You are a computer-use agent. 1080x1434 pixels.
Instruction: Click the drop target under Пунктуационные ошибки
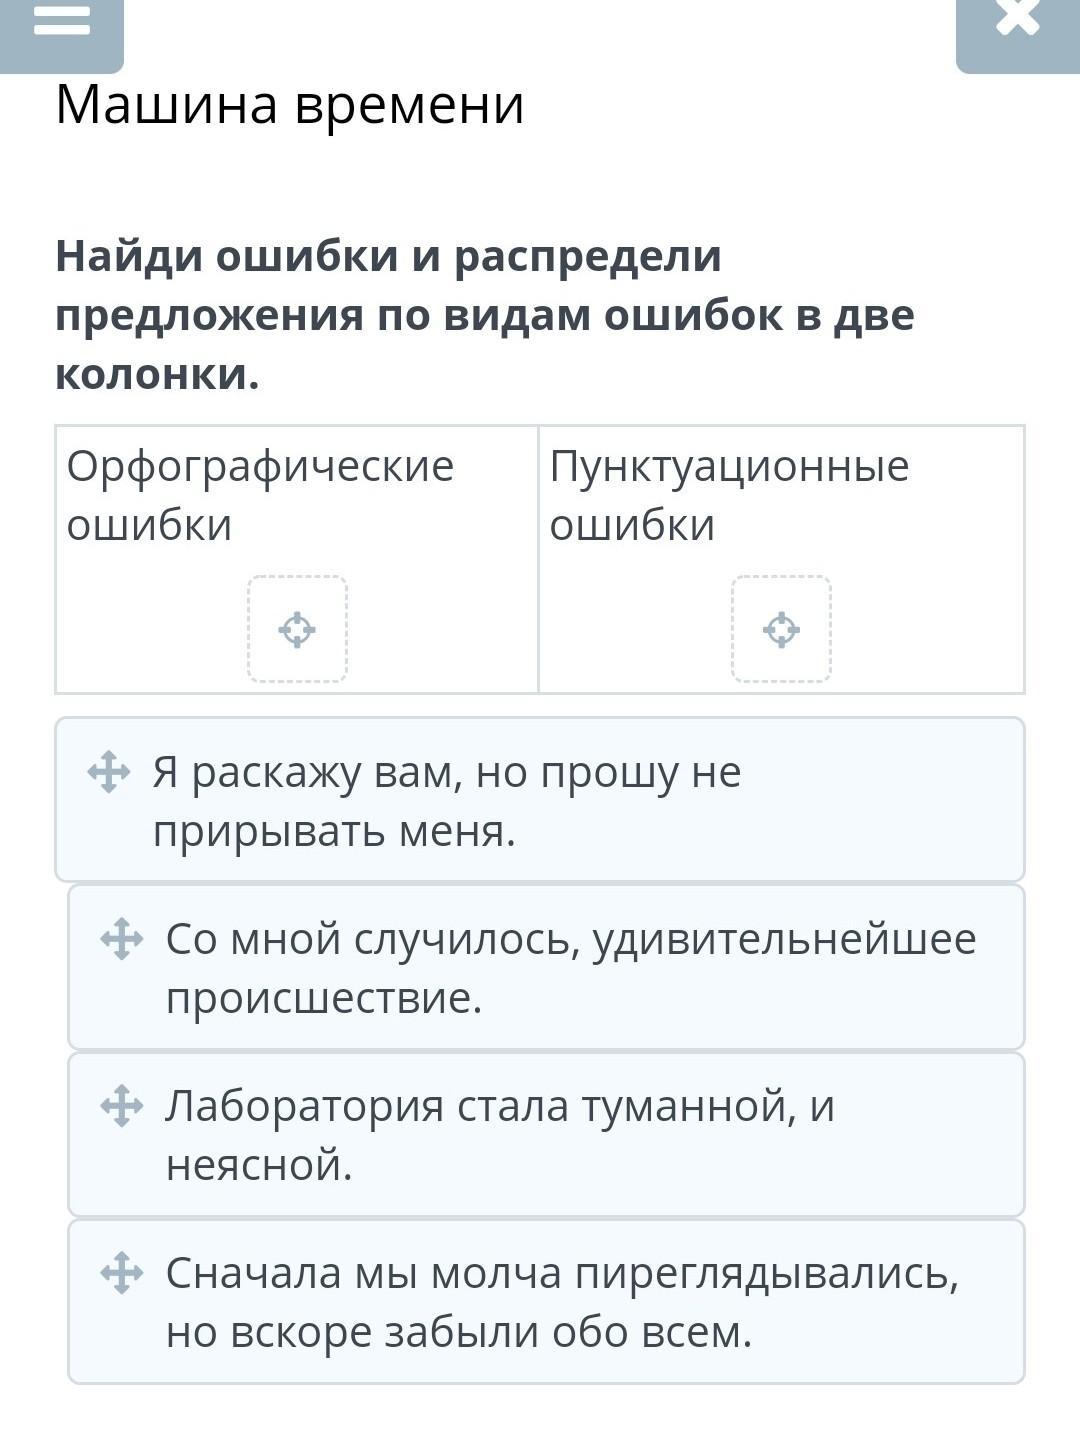781,630
